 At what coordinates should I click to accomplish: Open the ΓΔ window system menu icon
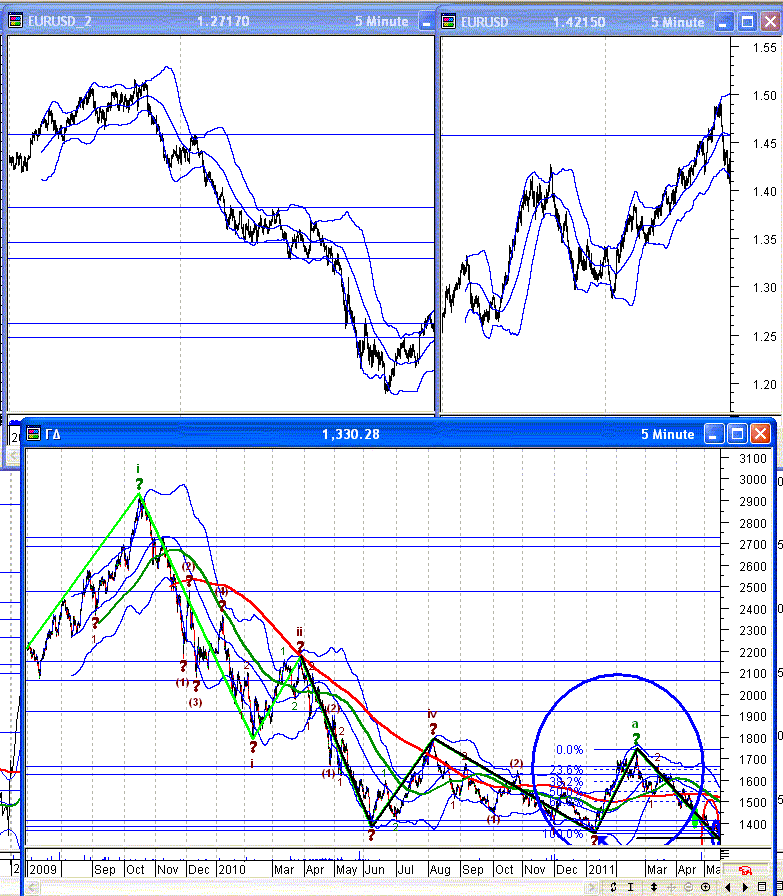pyautogui.click(x=34, y=434)
